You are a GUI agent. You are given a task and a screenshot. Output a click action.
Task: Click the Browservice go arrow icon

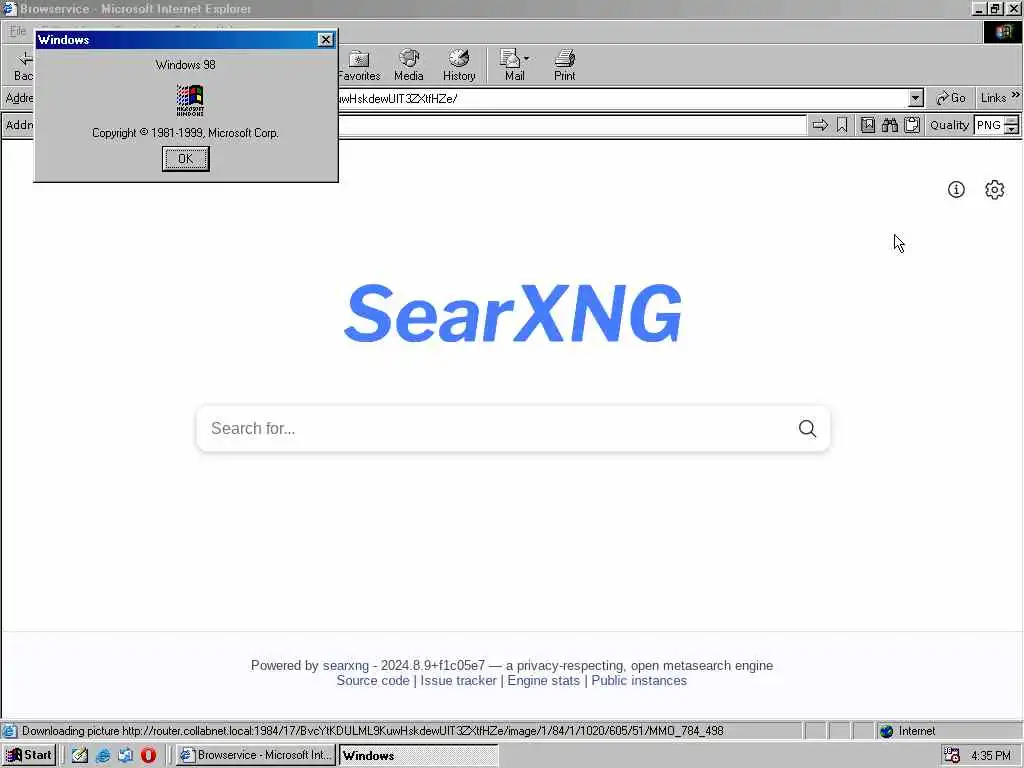pos(820,125)
